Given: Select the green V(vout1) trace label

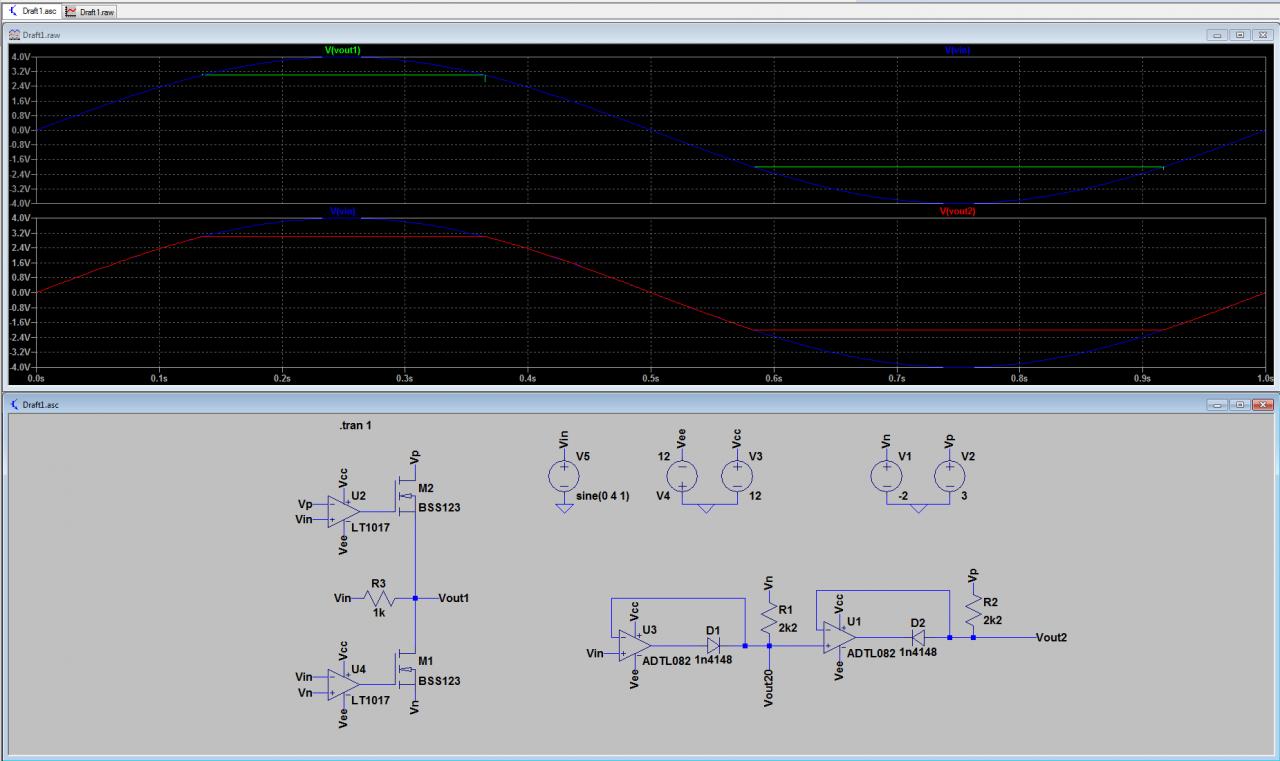Looking at the screenshot, I should pyautogui.click(x=342, y=49).
